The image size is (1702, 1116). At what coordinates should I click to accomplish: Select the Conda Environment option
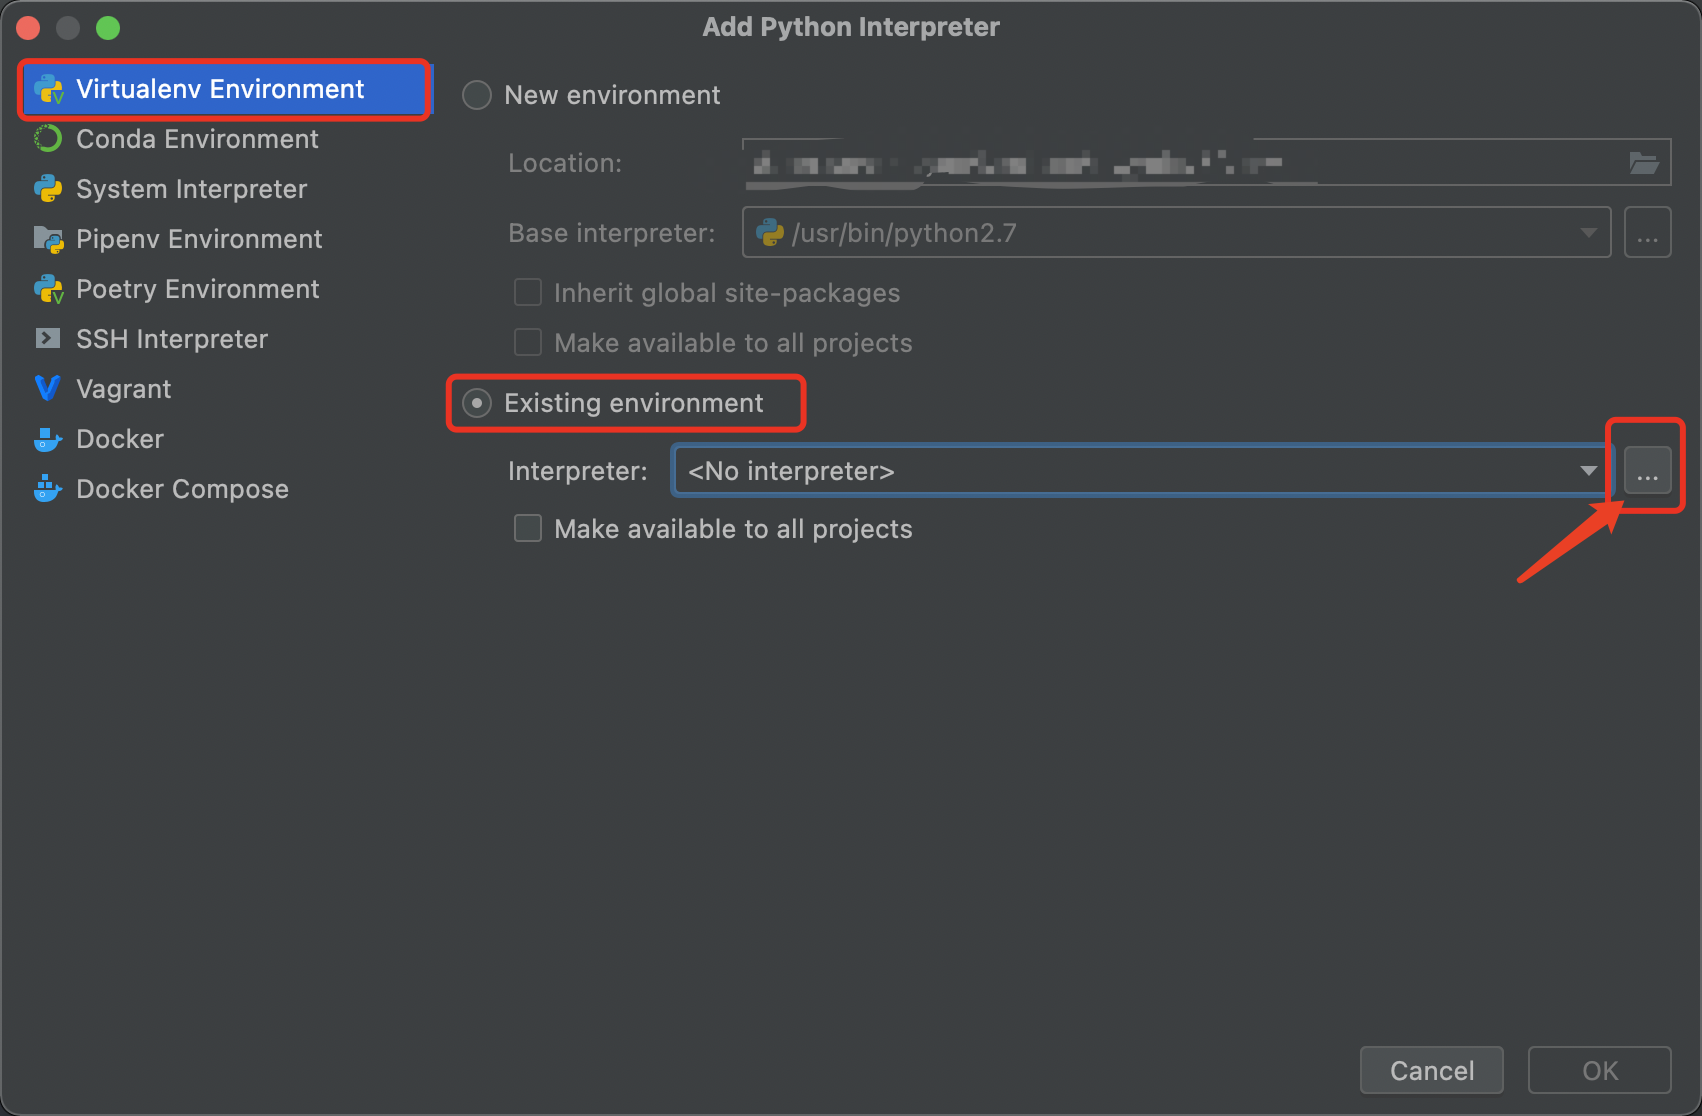[x=196, y=139]
